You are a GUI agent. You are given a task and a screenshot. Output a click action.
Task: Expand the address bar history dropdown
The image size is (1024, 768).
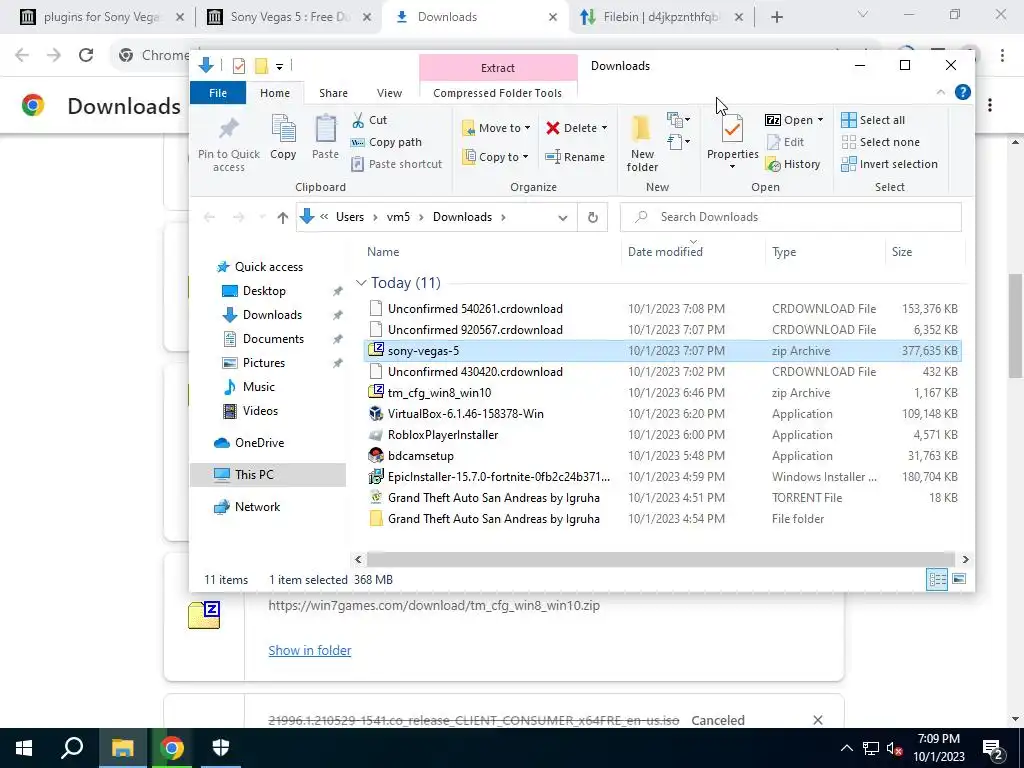562,217
